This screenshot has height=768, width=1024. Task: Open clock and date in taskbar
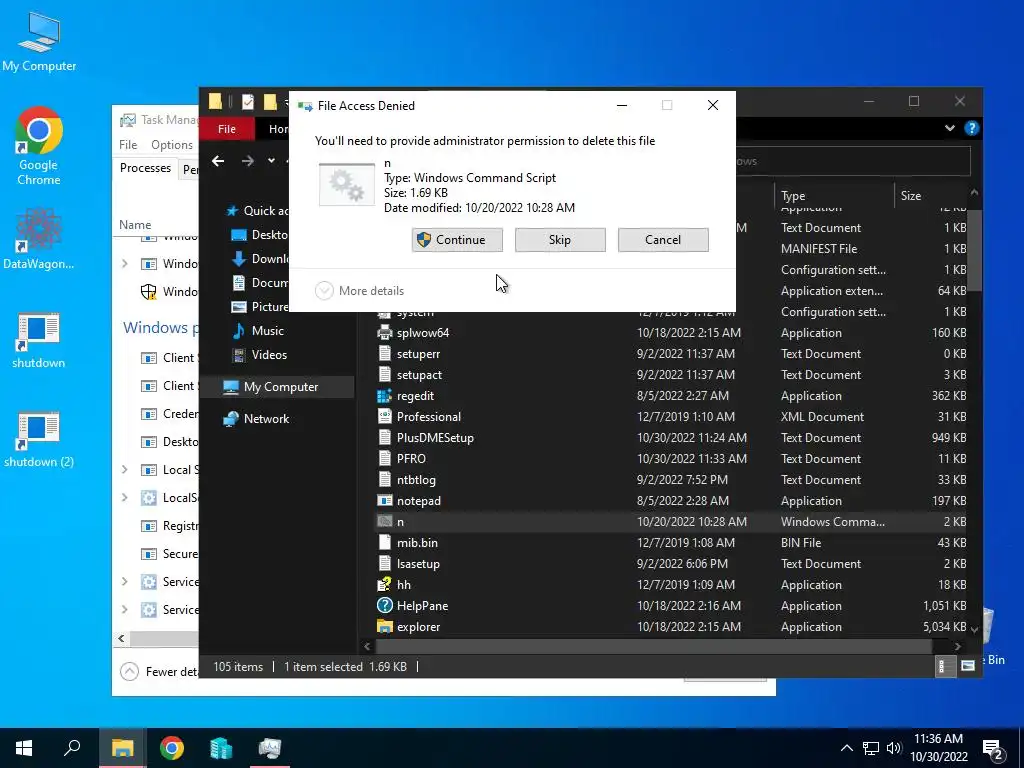[x=938, y=748]
